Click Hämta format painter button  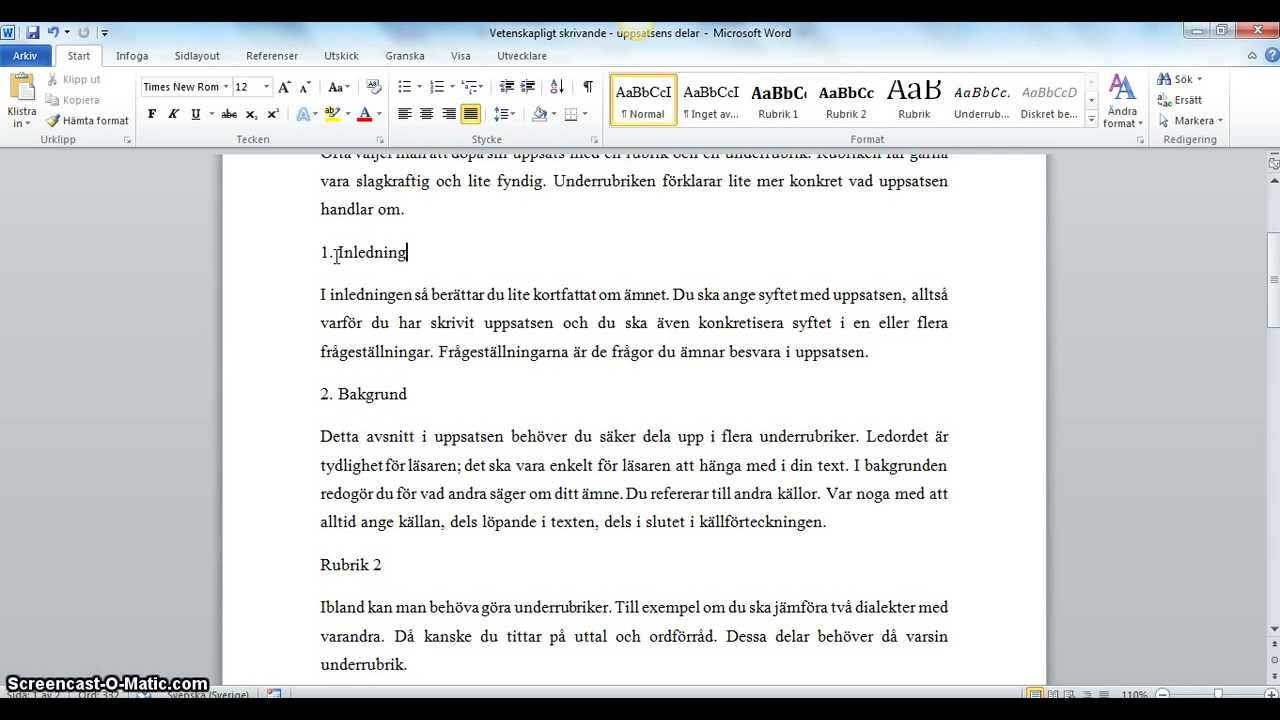coord(87,121)
